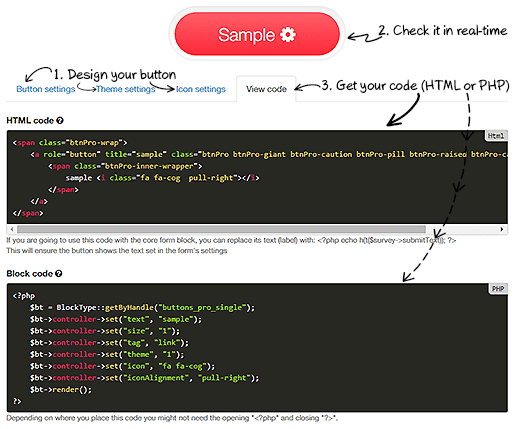
Task: Click 'Depending on where you place this code' note
Action: tap(172, 418)
